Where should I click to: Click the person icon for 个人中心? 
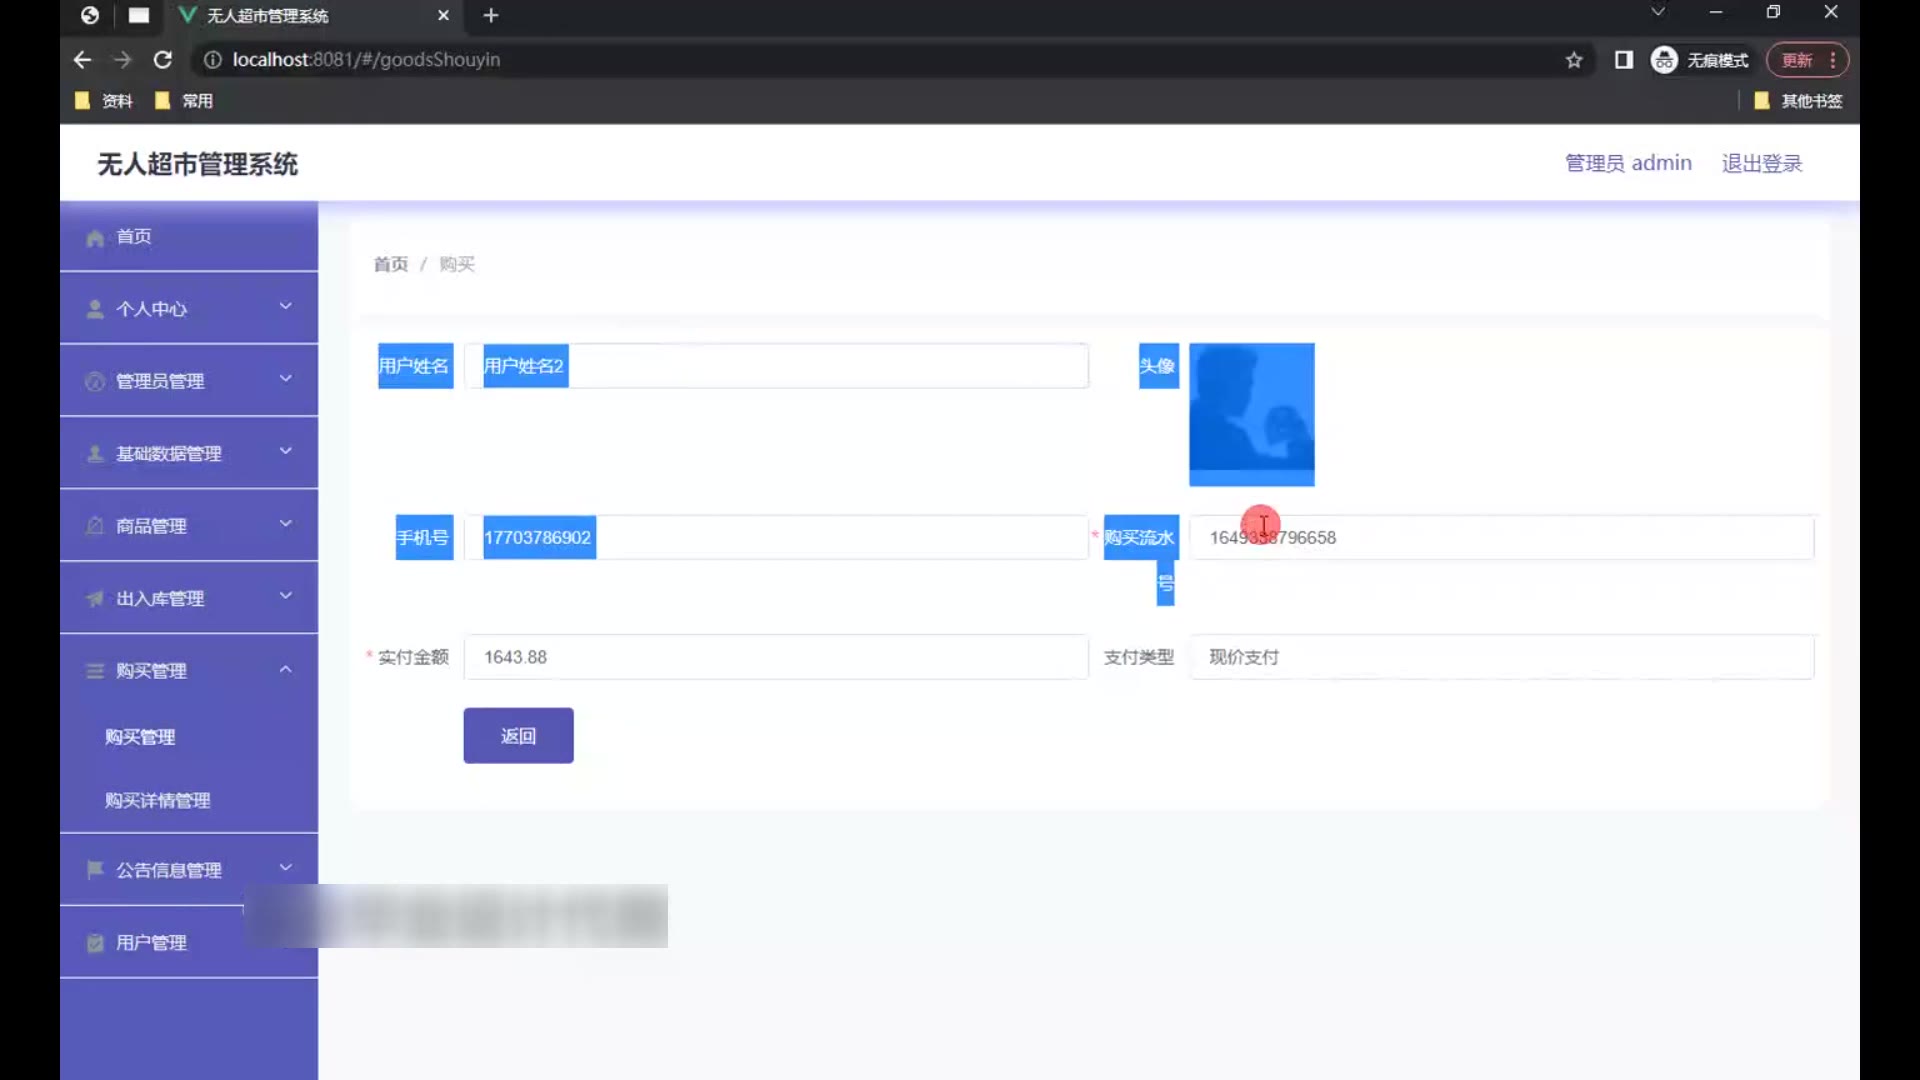click(95, 309)
